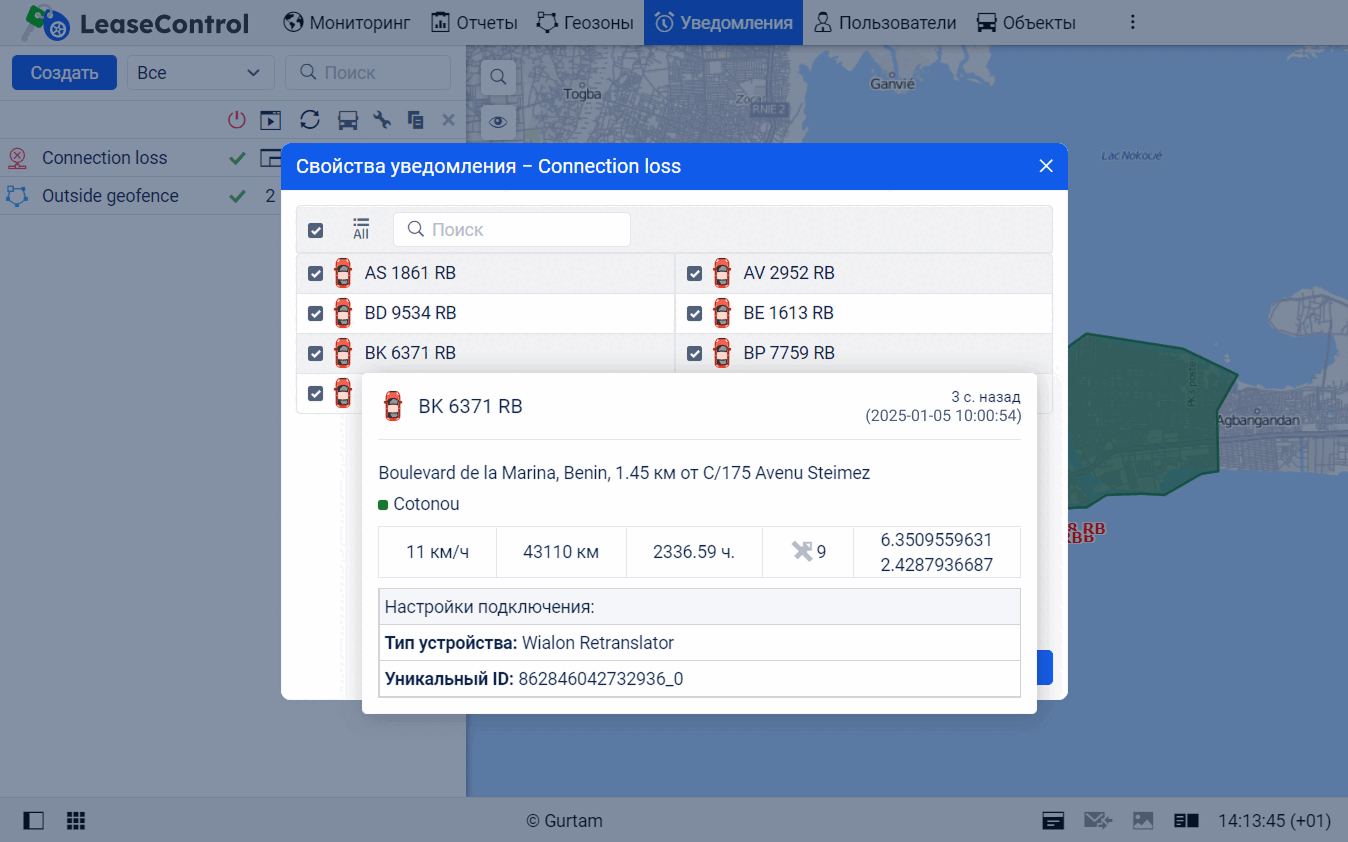Uncheck the BD 9534 RB checkbox
This screenshot has width=1348, height=842.
pyautogui.click(x=316, y=313)
